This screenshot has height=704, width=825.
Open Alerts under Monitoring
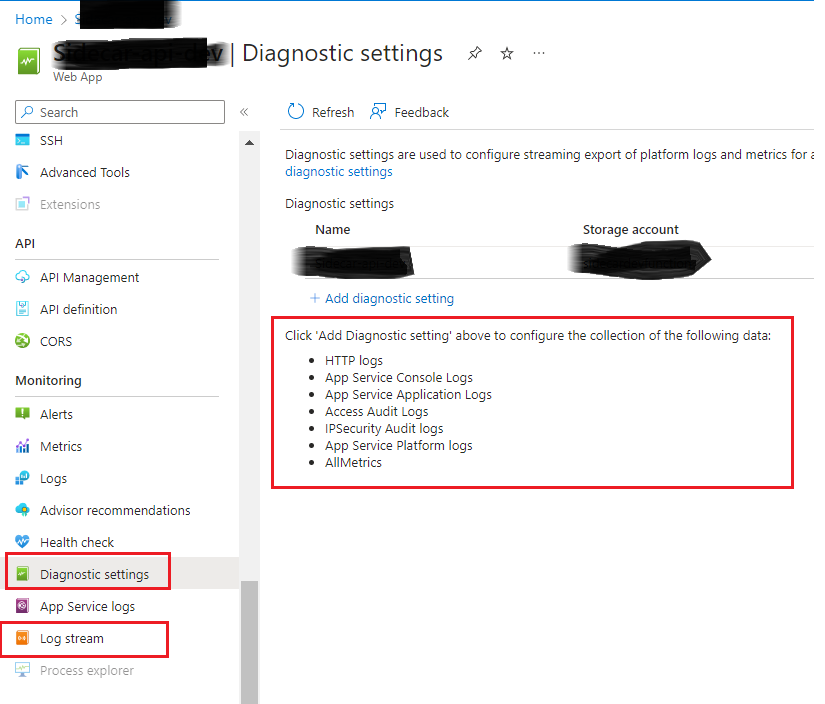point(56,415)
